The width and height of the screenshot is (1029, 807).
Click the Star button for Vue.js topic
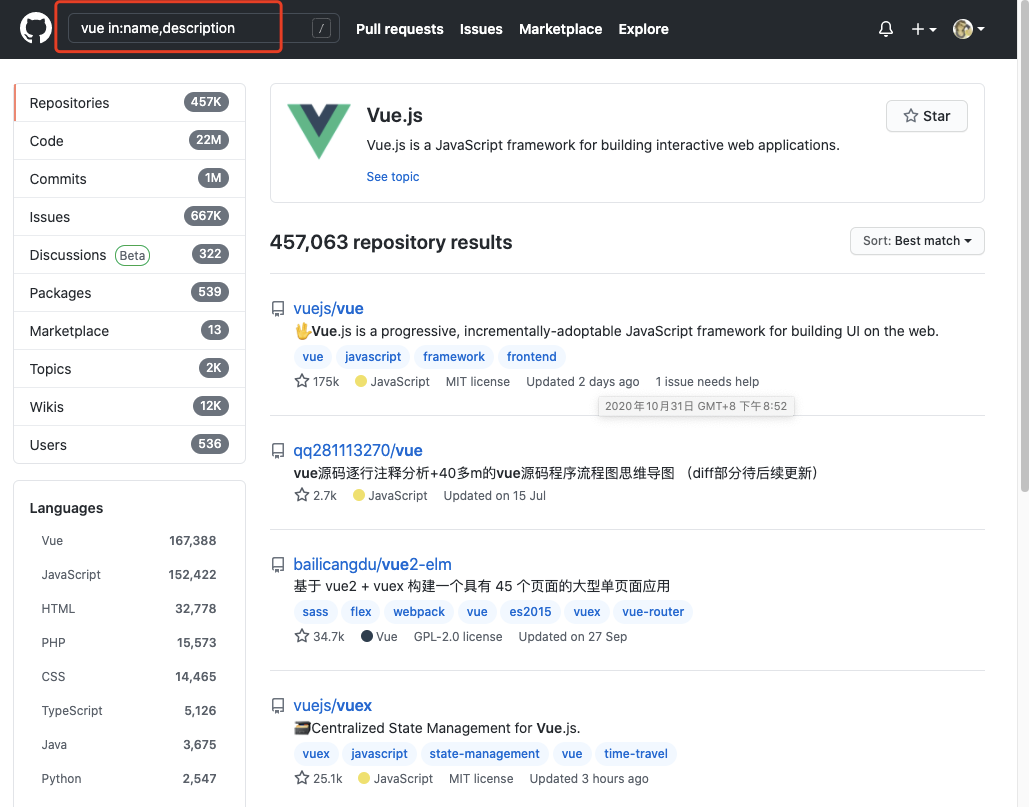pyautogui.click(x=926, y=115)
